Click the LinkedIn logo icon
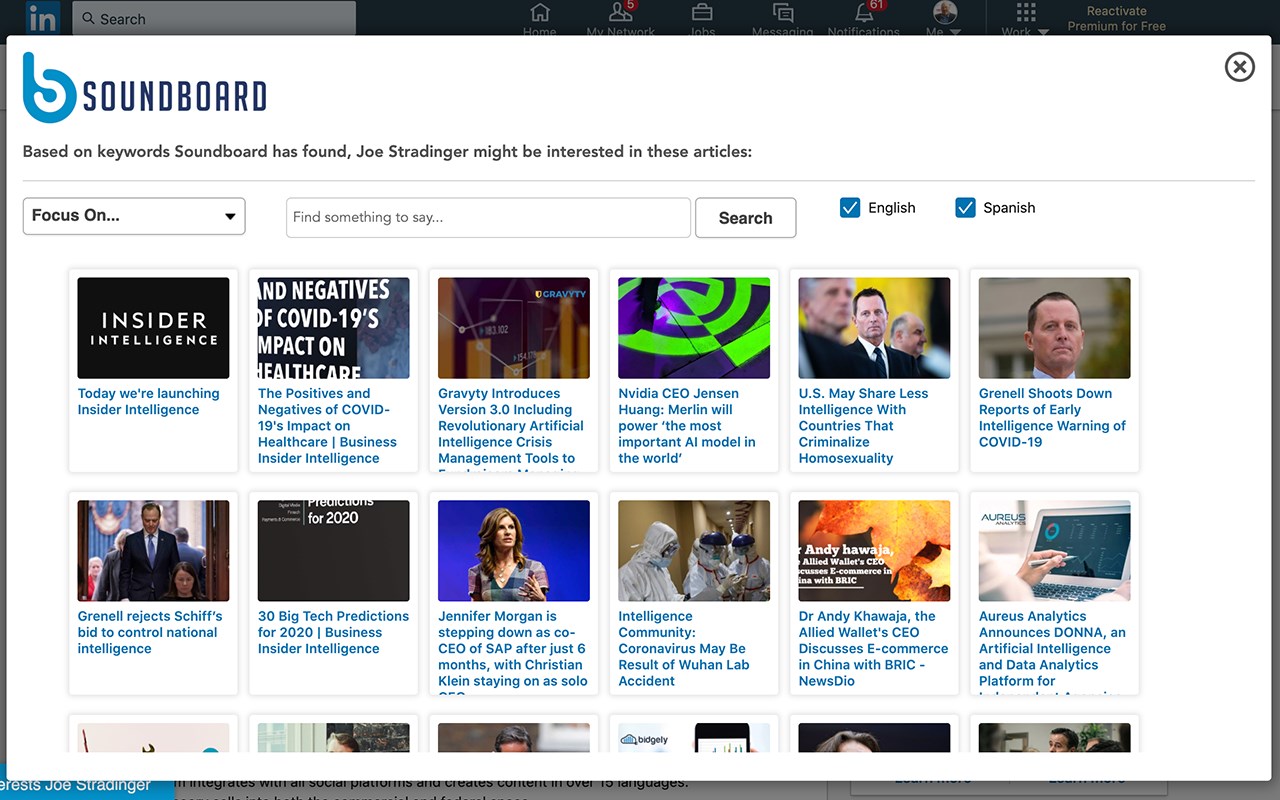 click(x=42, y=18)
